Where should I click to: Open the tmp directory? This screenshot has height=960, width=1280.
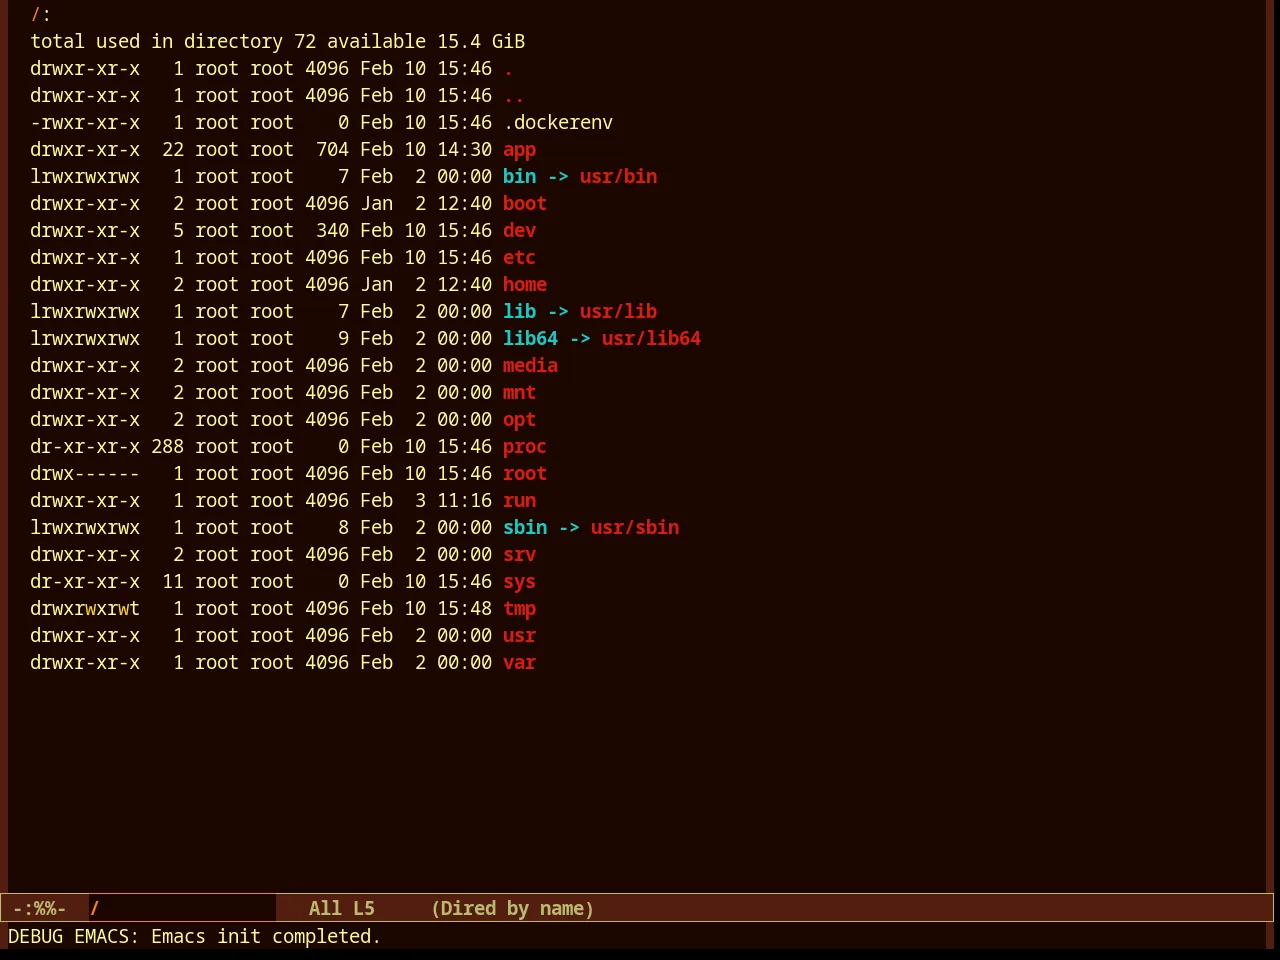click(519, 609)
